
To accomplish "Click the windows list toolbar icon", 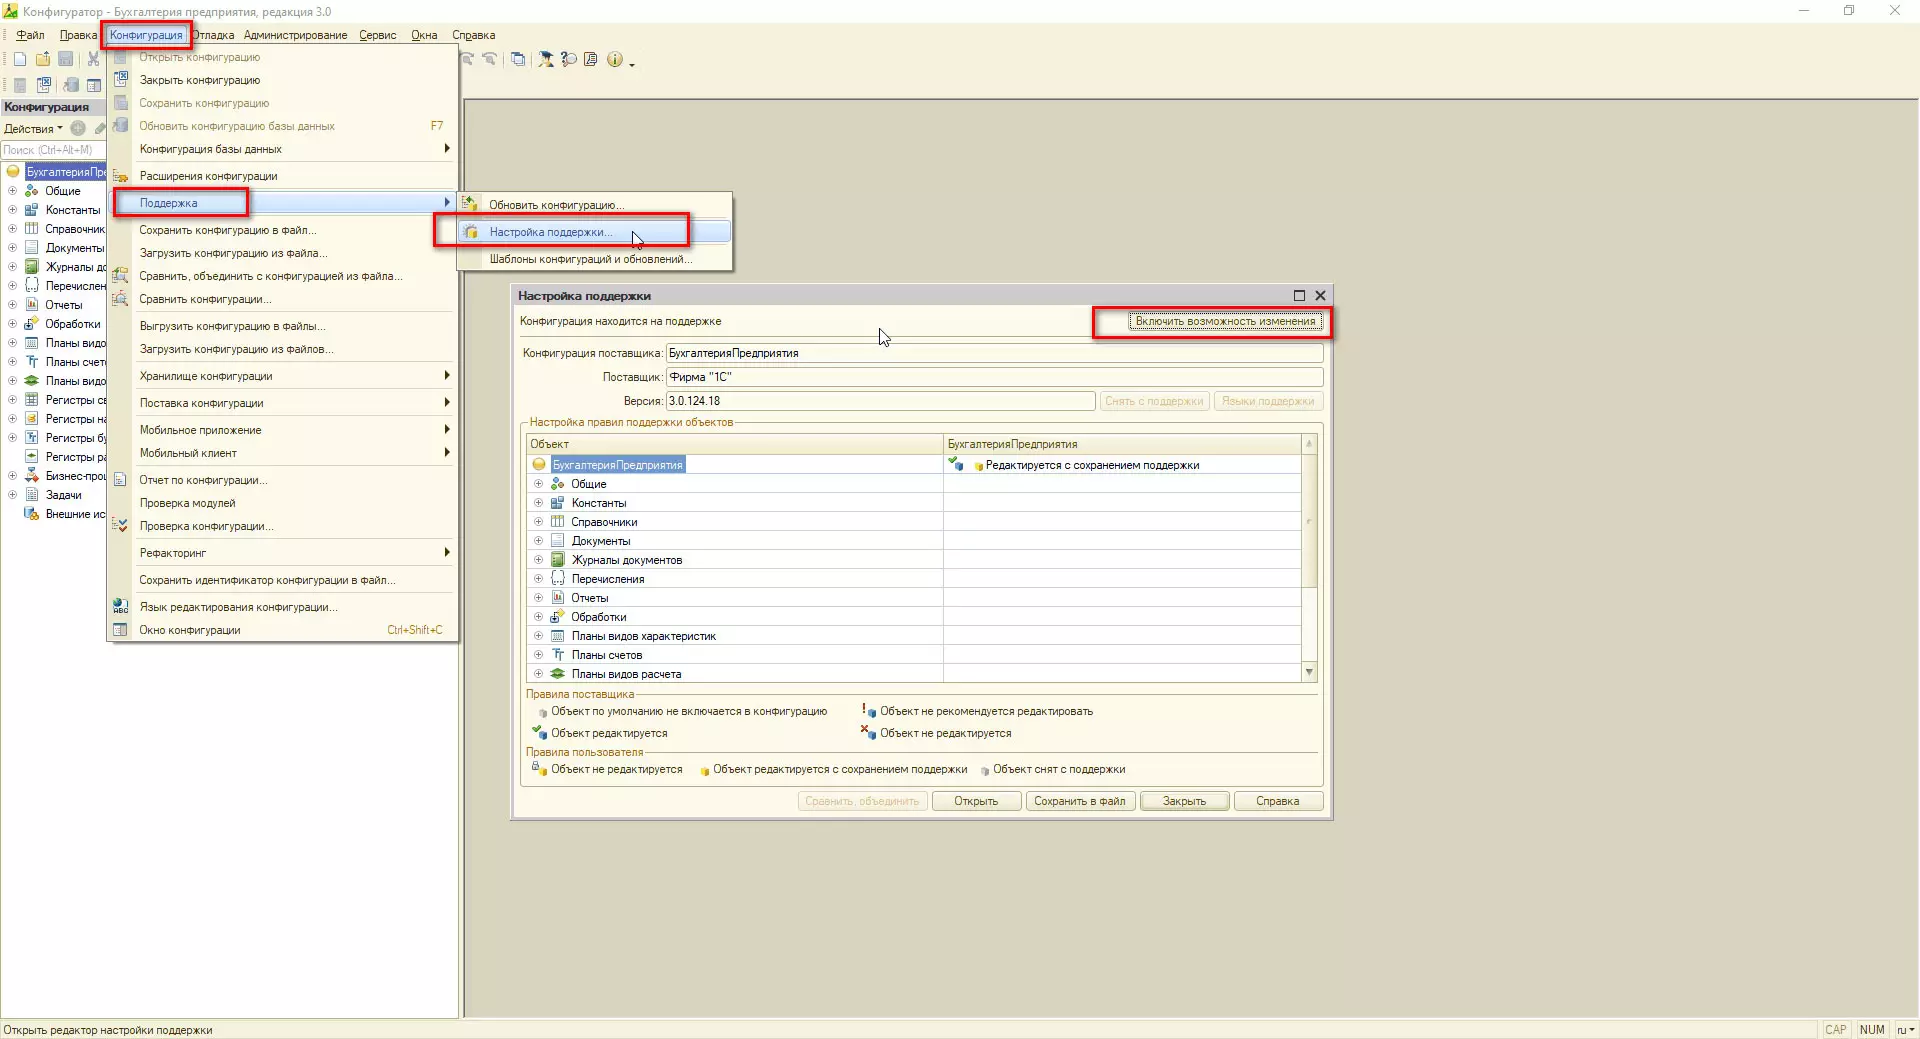I will point(518,59).
